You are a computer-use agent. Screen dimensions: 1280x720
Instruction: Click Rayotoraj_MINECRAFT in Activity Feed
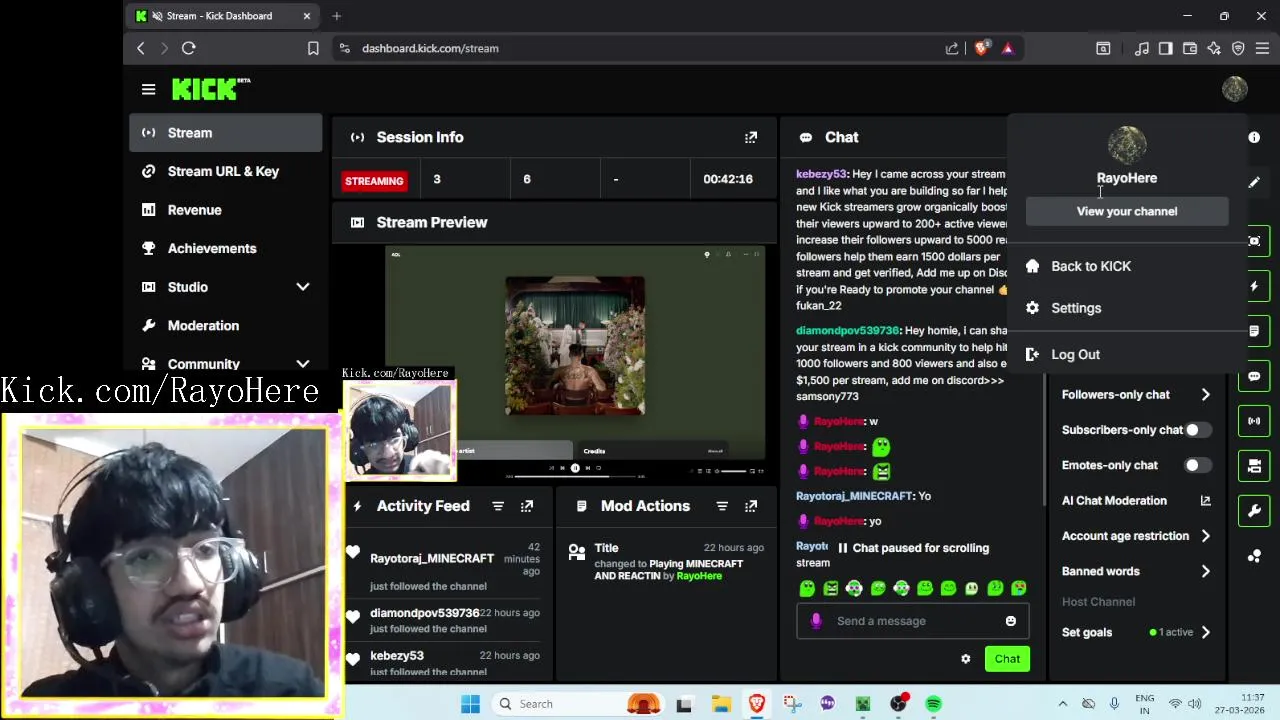point(432,559)
